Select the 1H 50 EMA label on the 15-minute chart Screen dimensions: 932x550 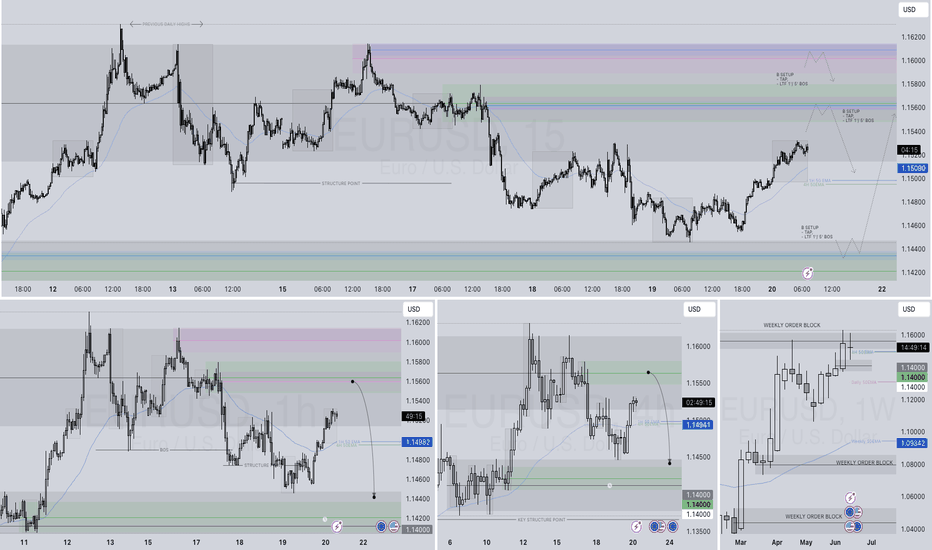(x=820, y=180)
